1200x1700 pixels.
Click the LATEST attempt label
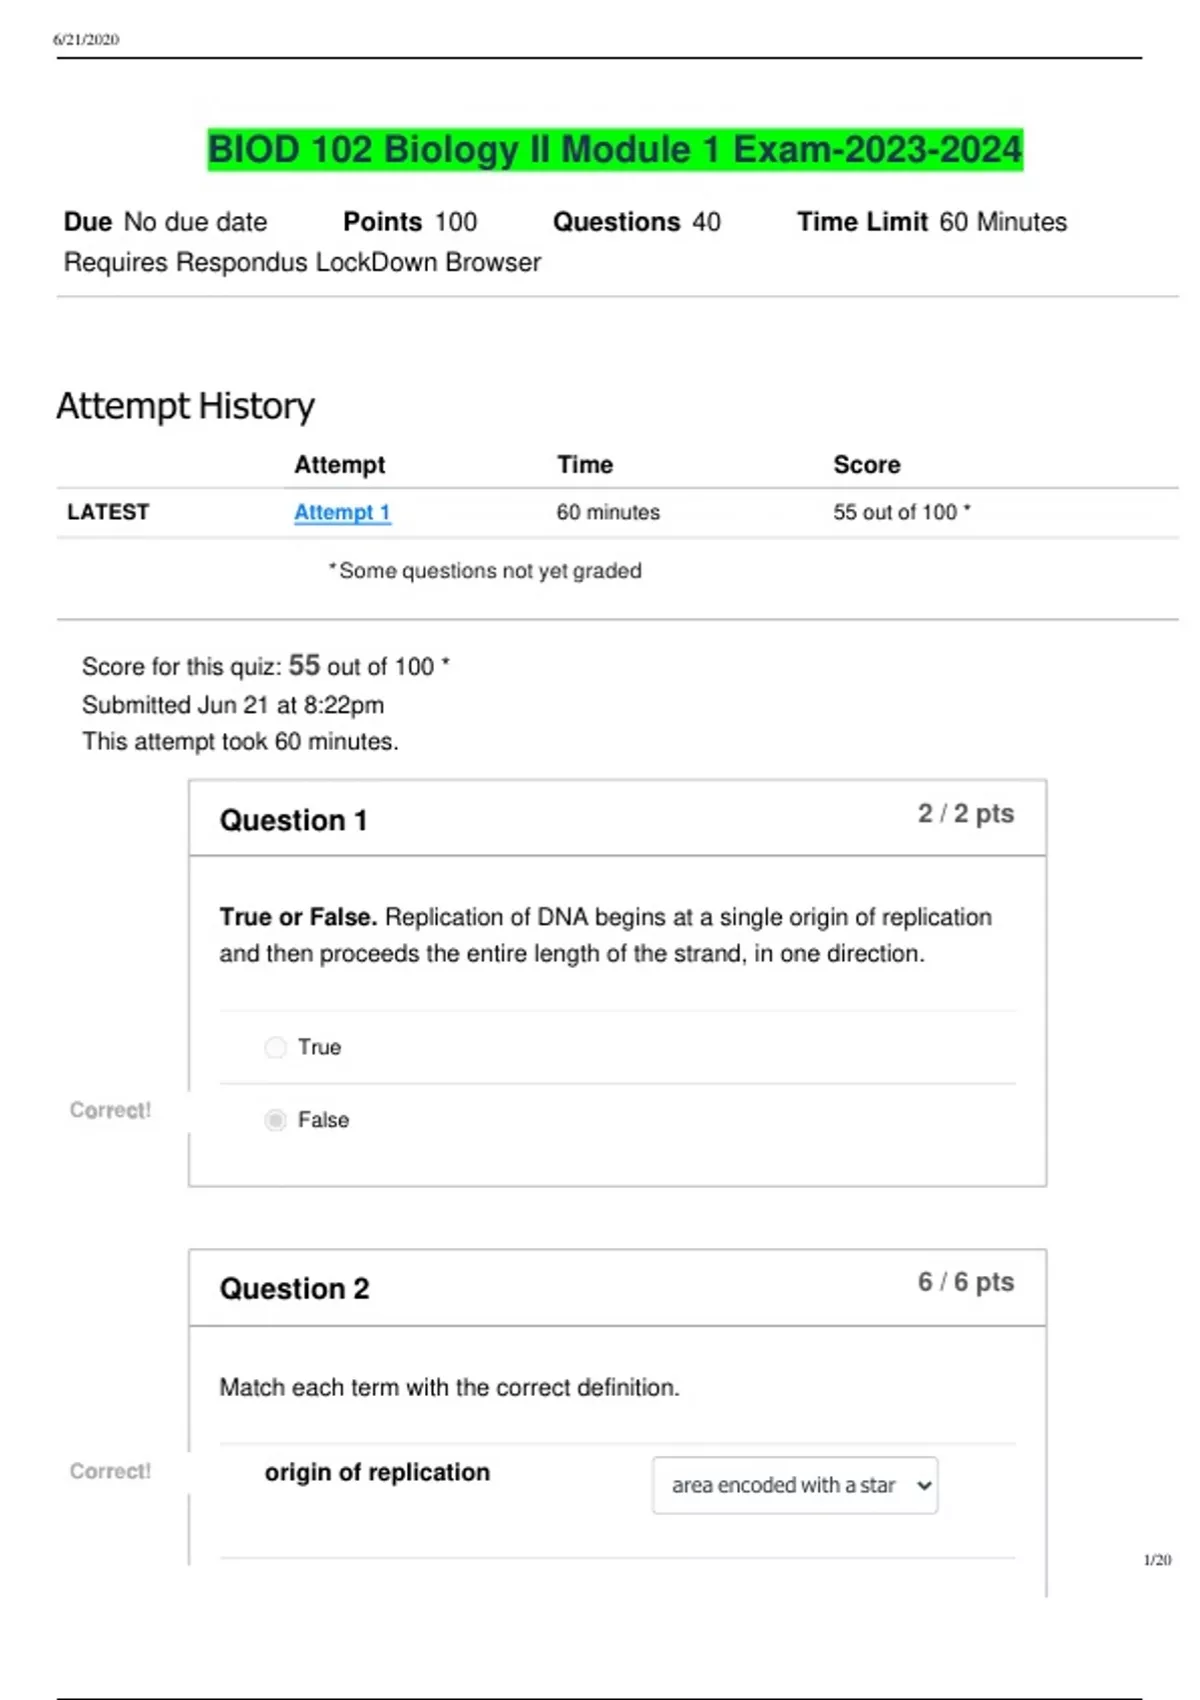click(x=108, y=511)
